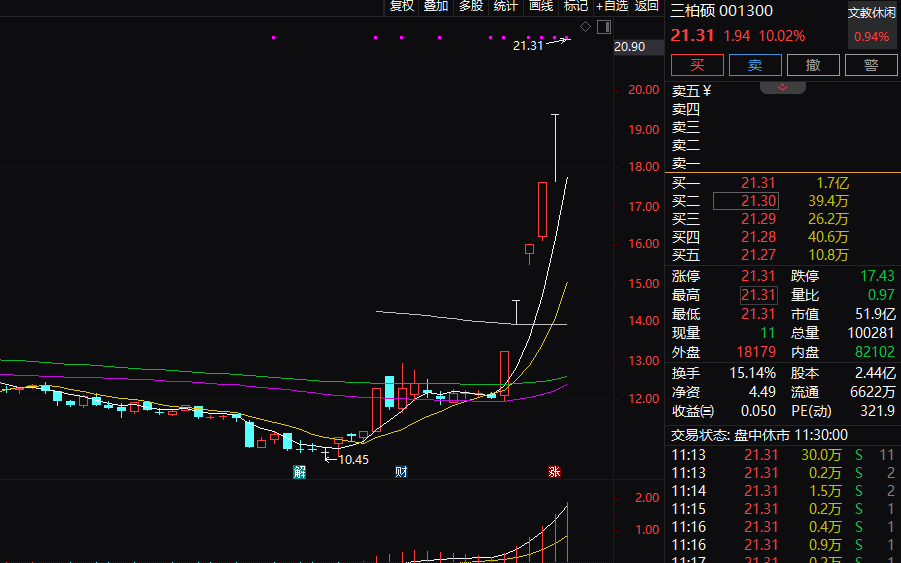Open the 文教休闲 sector box
The width and height of the screenshot is (901, 563).
tap(872, 25)
